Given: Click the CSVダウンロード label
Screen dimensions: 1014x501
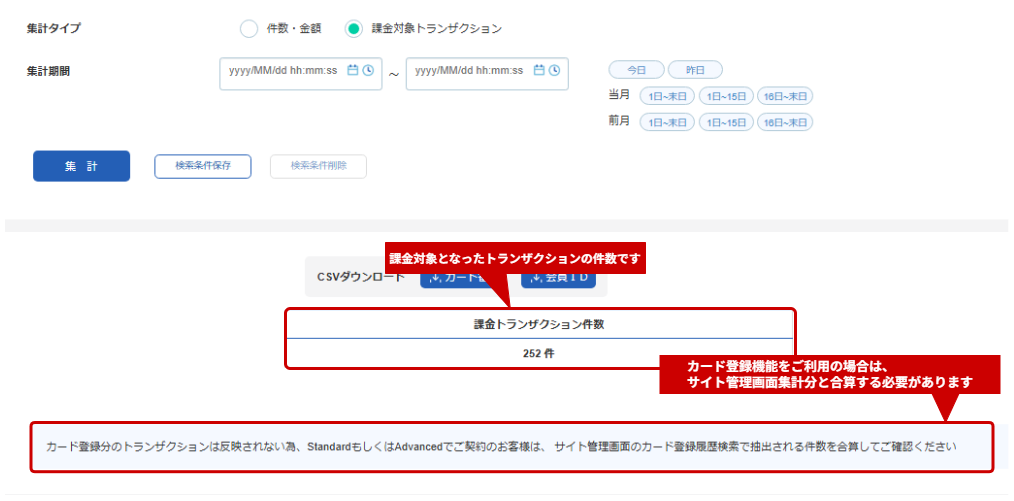Looking at the screenshot, I should click(x=361, y=277).
